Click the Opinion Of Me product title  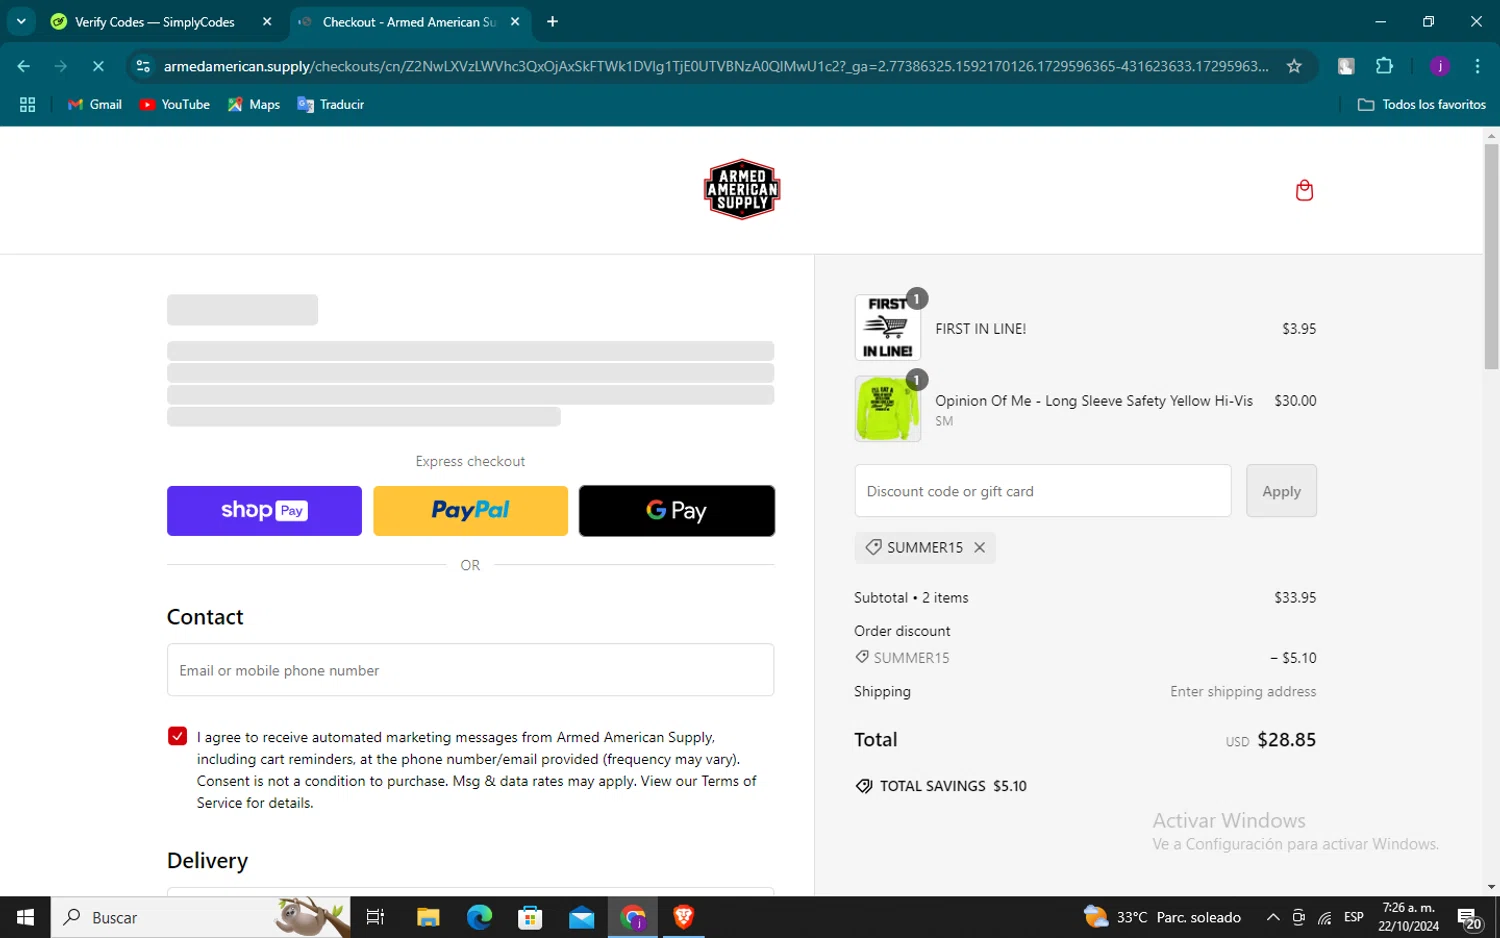[x=1094, y=401]
